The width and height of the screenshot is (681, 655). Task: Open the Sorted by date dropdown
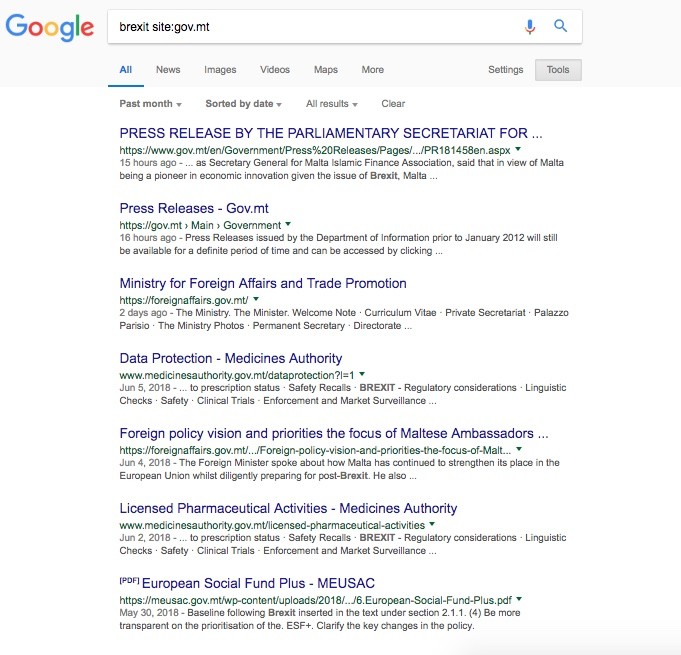coord(243,104)
